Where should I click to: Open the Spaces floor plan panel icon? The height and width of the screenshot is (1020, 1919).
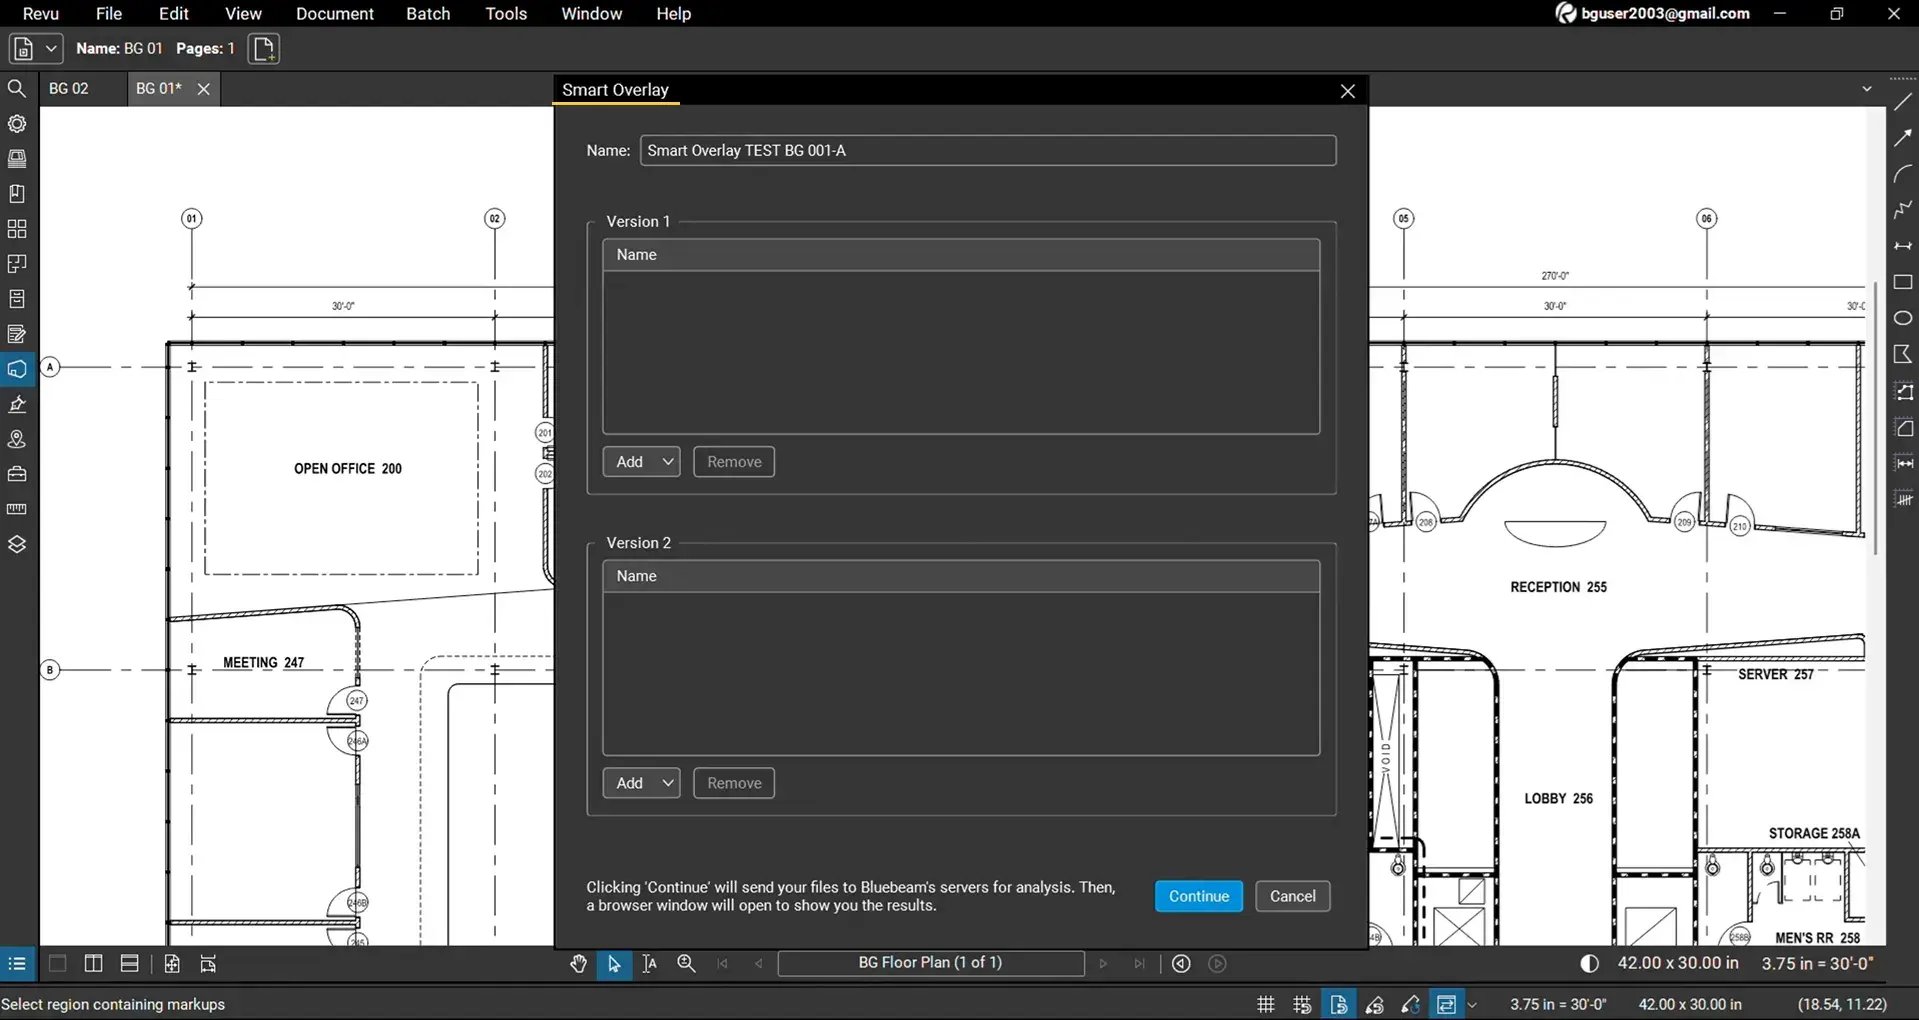tap(17, 264)
